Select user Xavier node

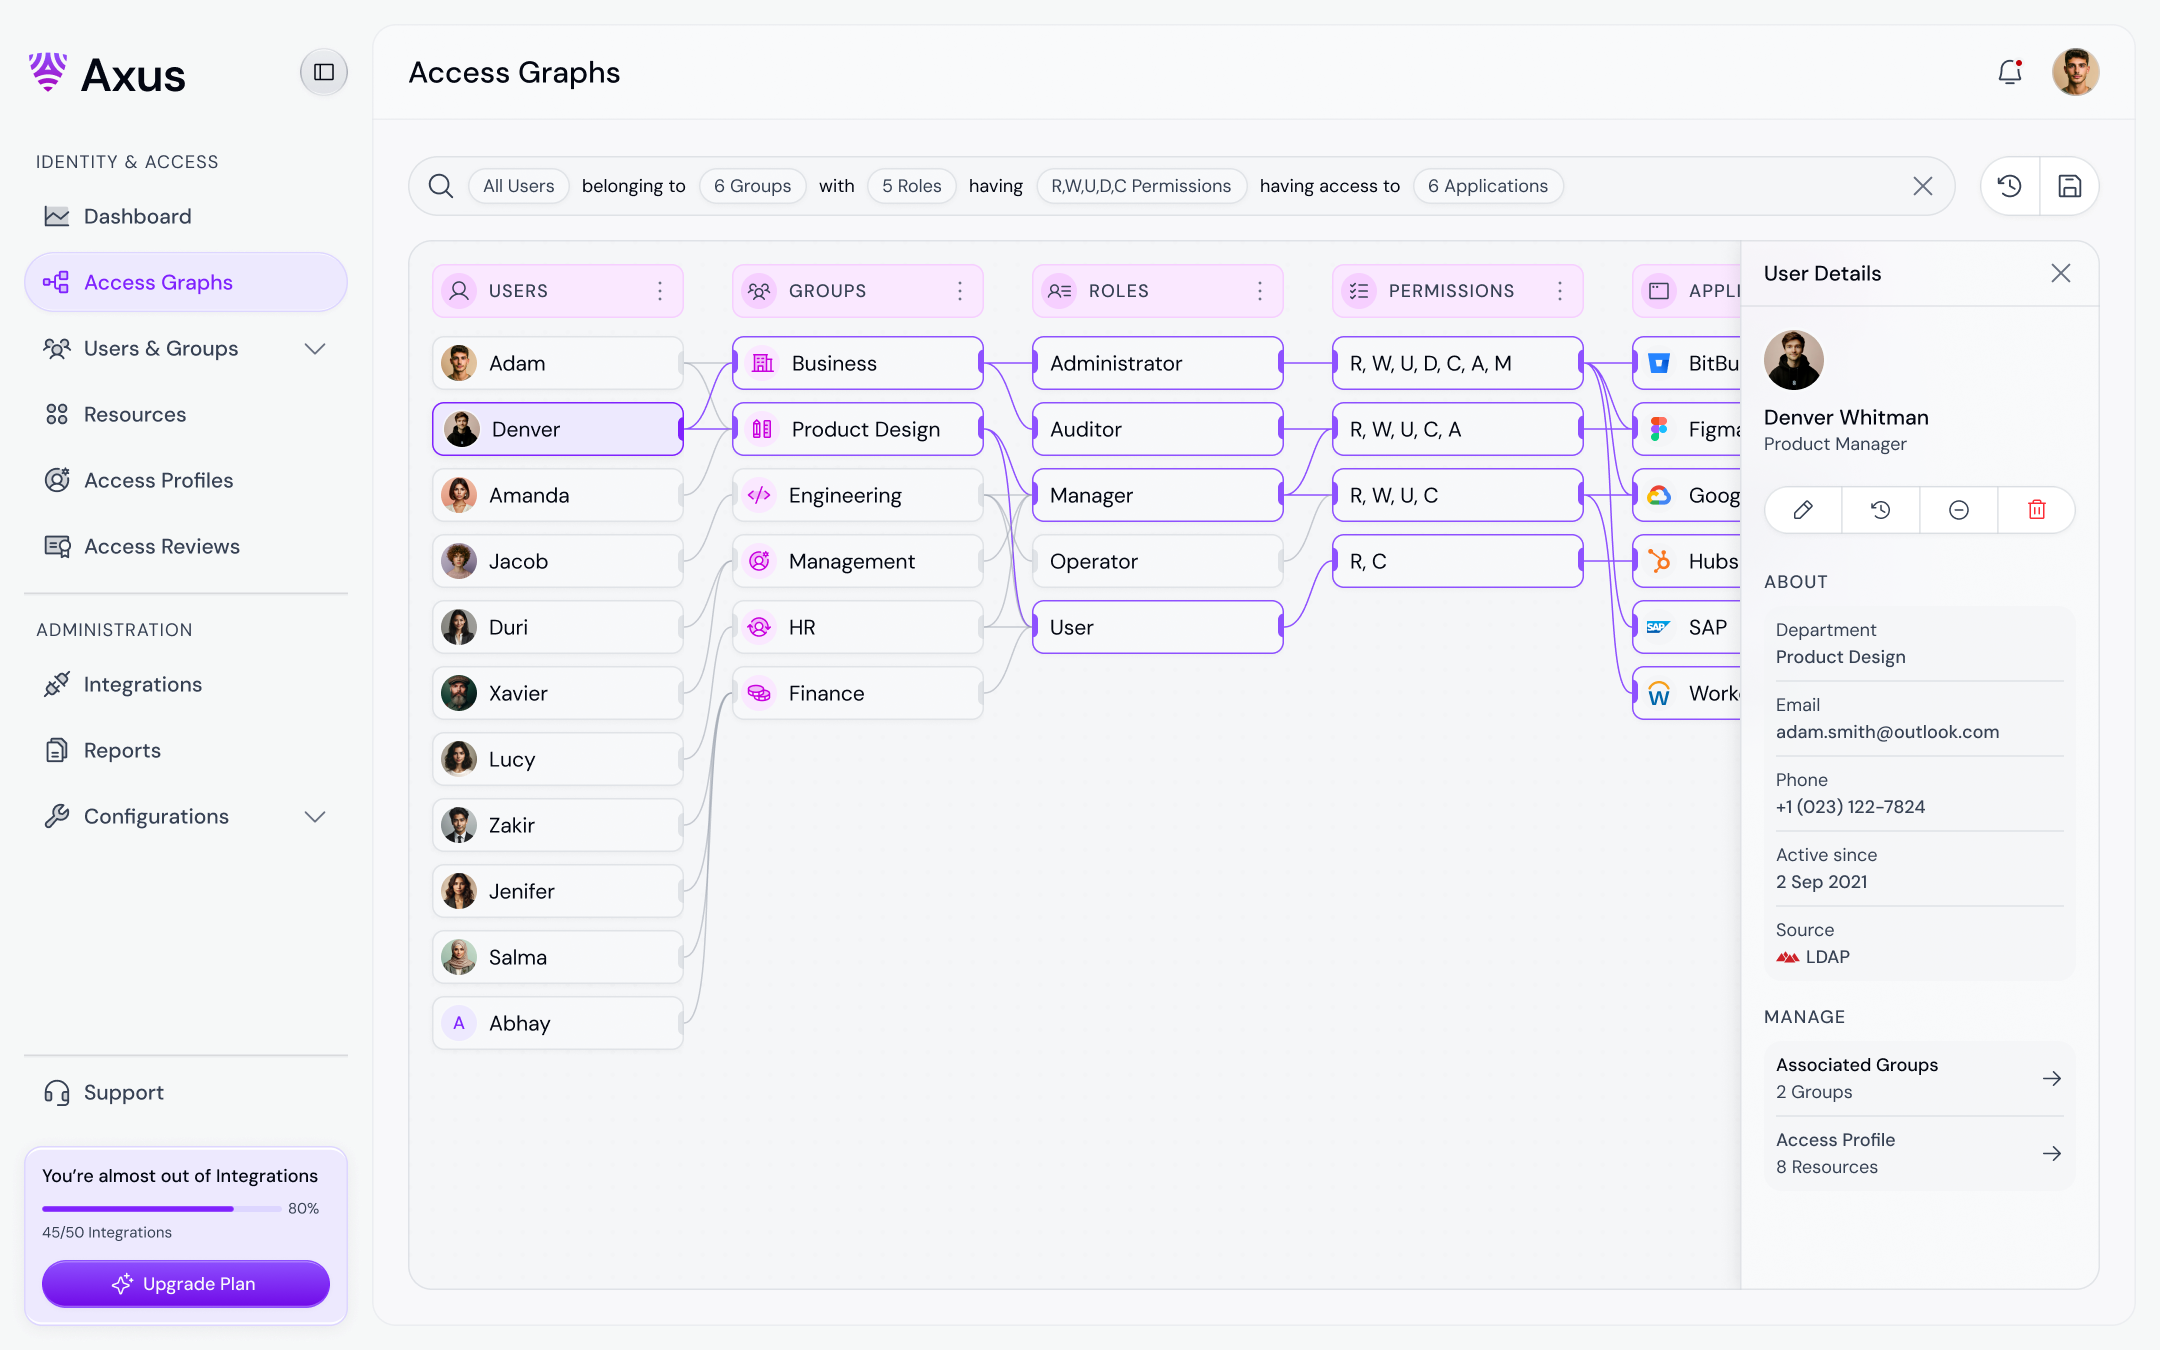(x=558, y=693)
